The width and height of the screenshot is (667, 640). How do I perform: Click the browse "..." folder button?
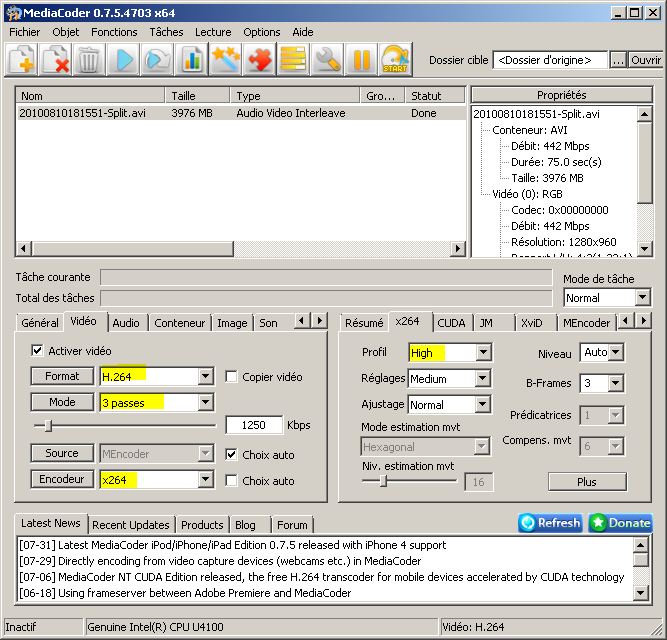coord(618,60)
